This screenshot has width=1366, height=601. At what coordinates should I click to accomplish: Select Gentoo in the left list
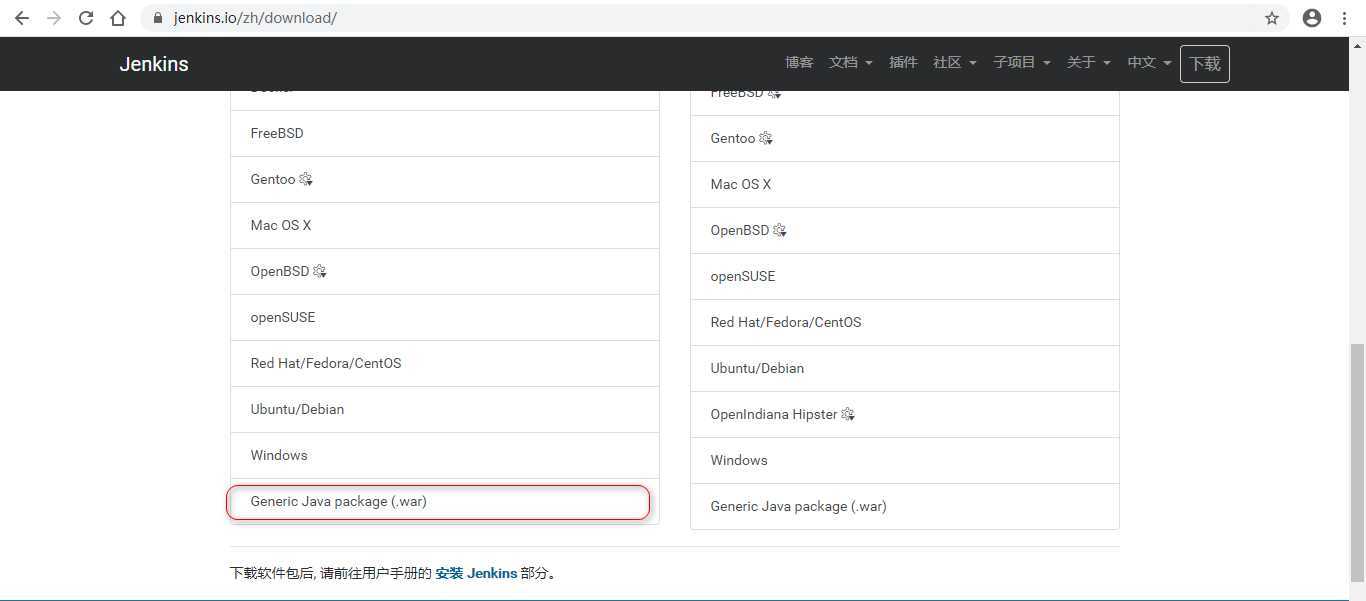pos(445,180)
